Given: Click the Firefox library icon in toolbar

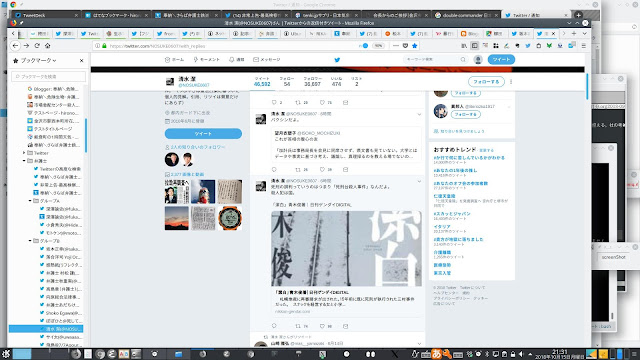Looking at the screenshot, I should [x=464, y=46].
